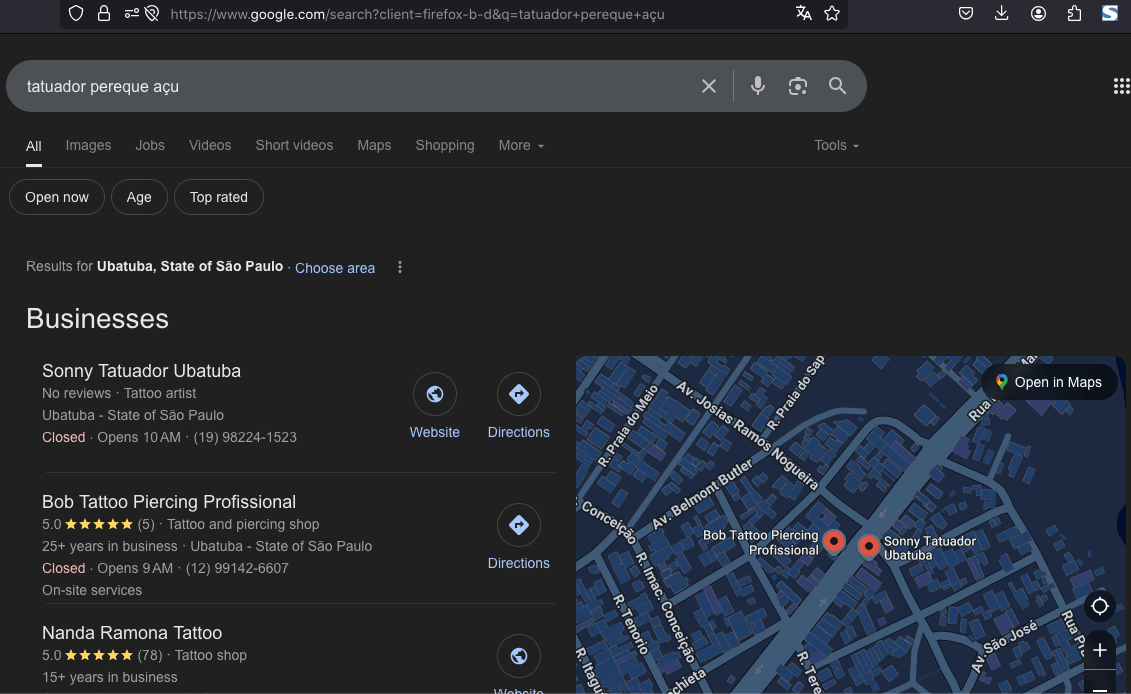This screenshot has height=694, width=1131.
Task: Open the Tools dropdown
Action: pyautogui.click(x=836, y=145)
